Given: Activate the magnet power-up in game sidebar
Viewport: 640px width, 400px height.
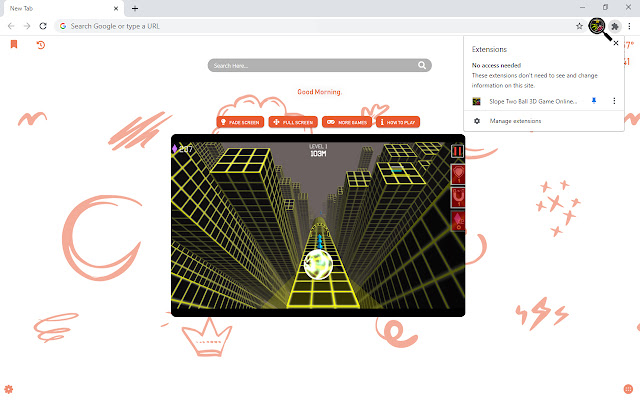Looking at the screenshot, I should coord(458,198).
